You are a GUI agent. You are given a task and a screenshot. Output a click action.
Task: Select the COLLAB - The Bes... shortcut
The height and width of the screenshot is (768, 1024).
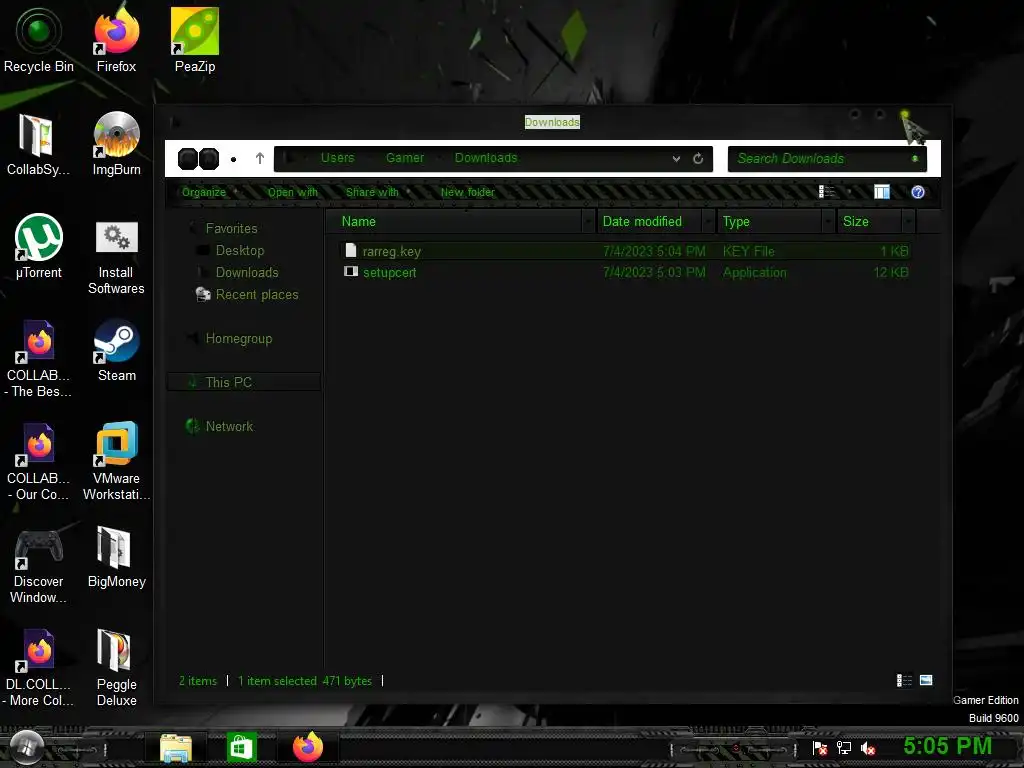tap(38, 359)
